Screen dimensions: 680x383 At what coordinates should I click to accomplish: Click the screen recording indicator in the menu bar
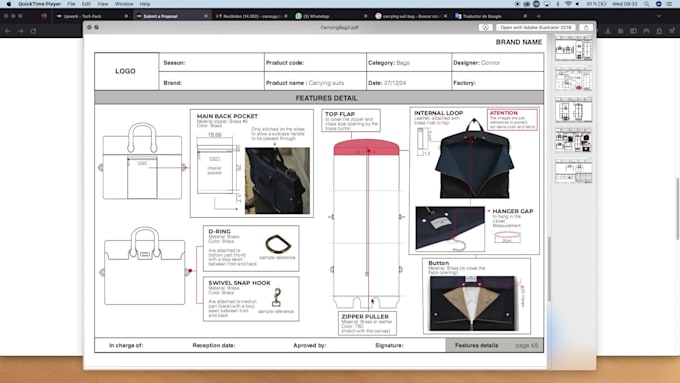tap(517, 4)
